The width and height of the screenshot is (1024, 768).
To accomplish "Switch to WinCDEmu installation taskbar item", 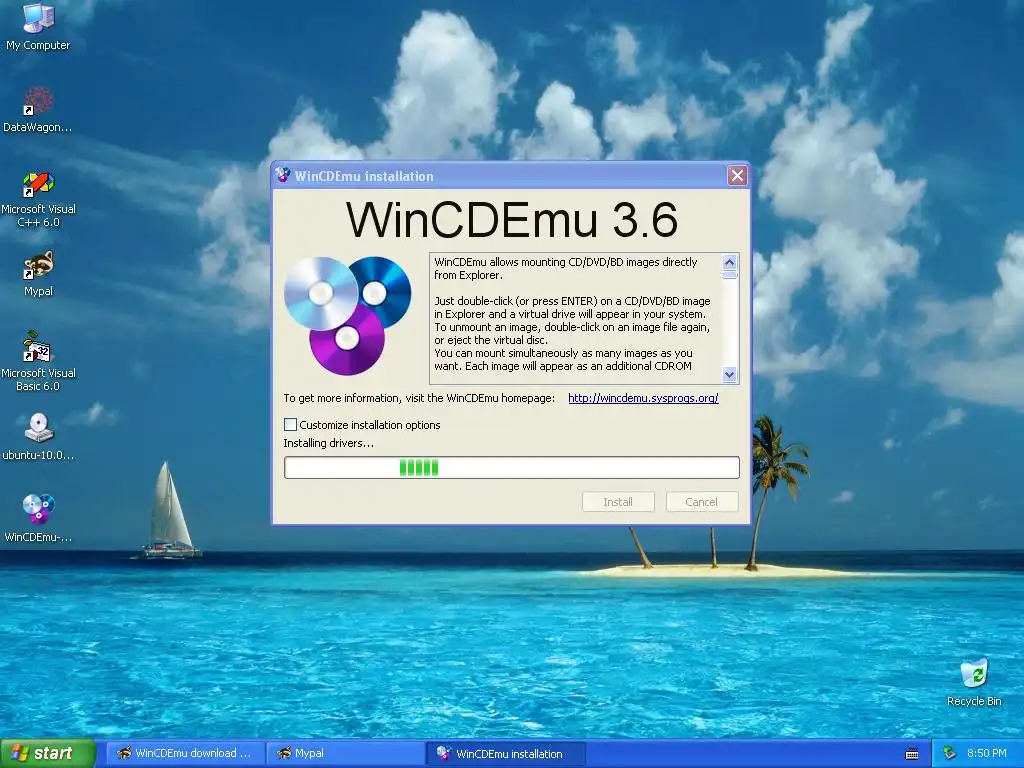I will pos(506,753).
